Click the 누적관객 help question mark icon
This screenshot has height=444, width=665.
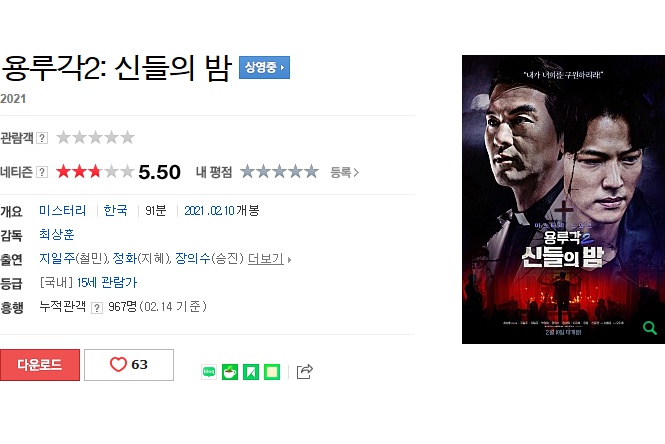tap(97, 307)
